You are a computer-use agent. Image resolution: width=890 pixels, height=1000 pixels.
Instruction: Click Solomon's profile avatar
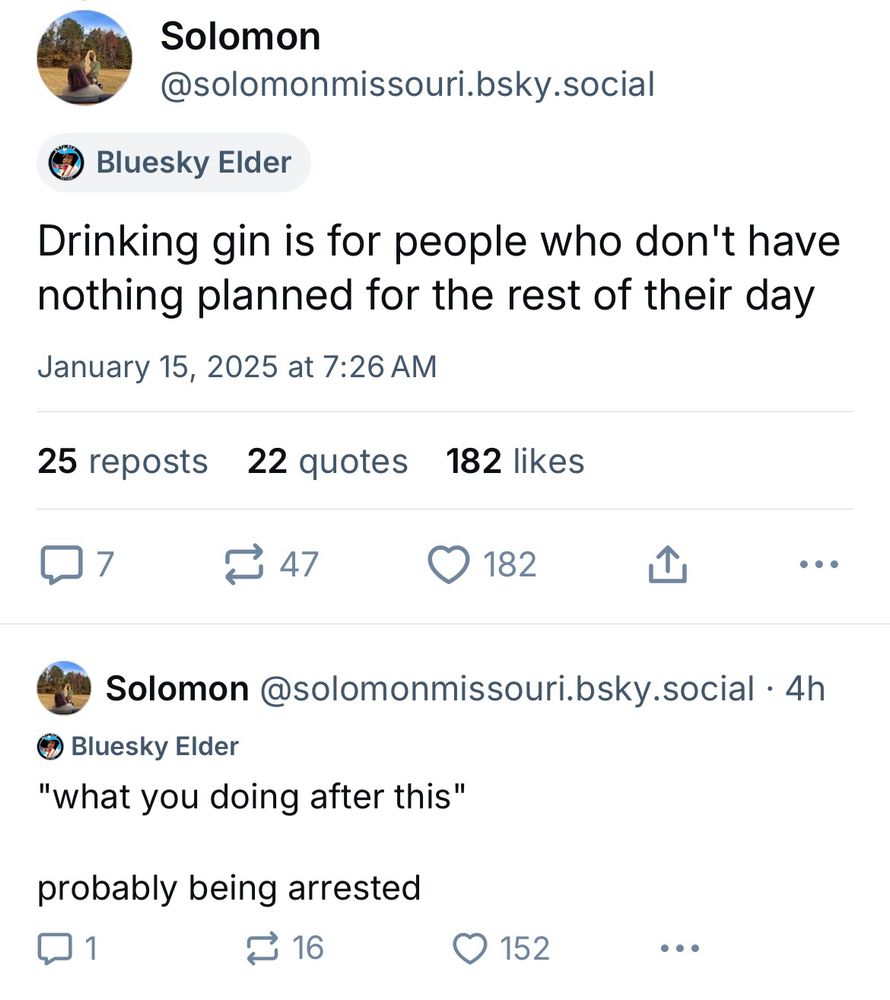click(x=85, y=58)
